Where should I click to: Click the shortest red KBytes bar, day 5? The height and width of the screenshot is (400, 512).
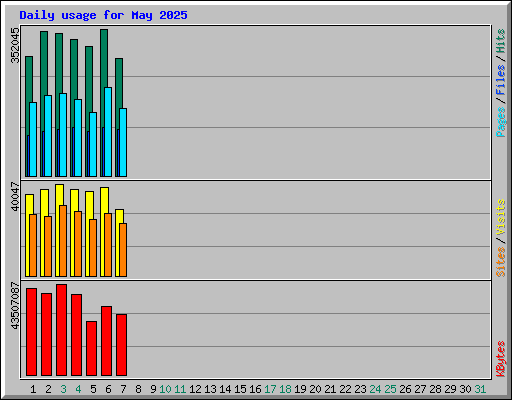(91, 348)
